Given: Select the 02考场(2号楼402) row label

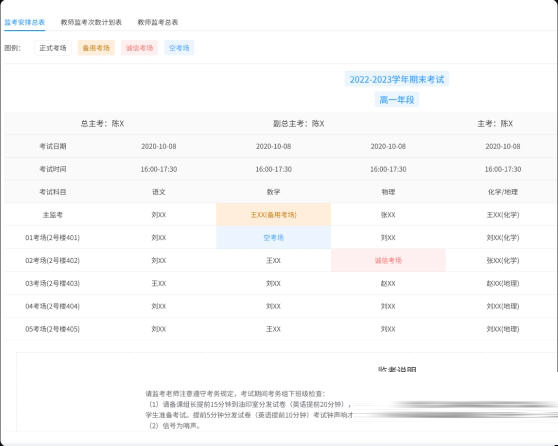Looking at the screenshot, I should 52,261.
